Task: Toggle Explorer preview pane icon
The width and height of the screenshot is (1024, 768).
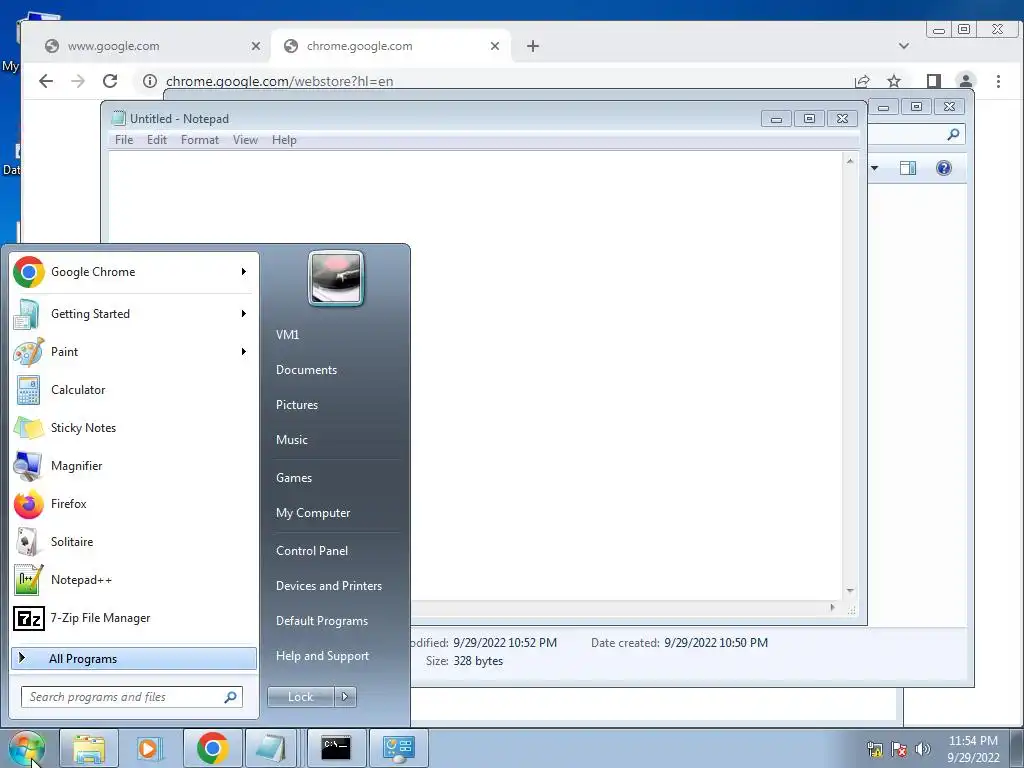Action: pos(908,168)
